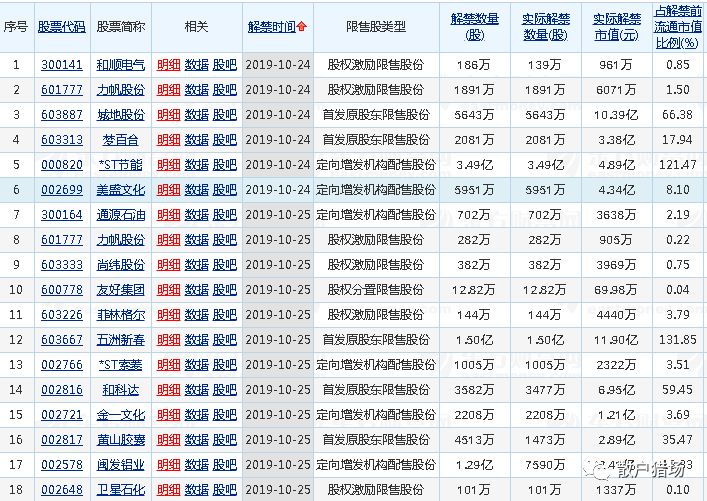Select 1337万 in 卫星石化 row

(616, 490)
